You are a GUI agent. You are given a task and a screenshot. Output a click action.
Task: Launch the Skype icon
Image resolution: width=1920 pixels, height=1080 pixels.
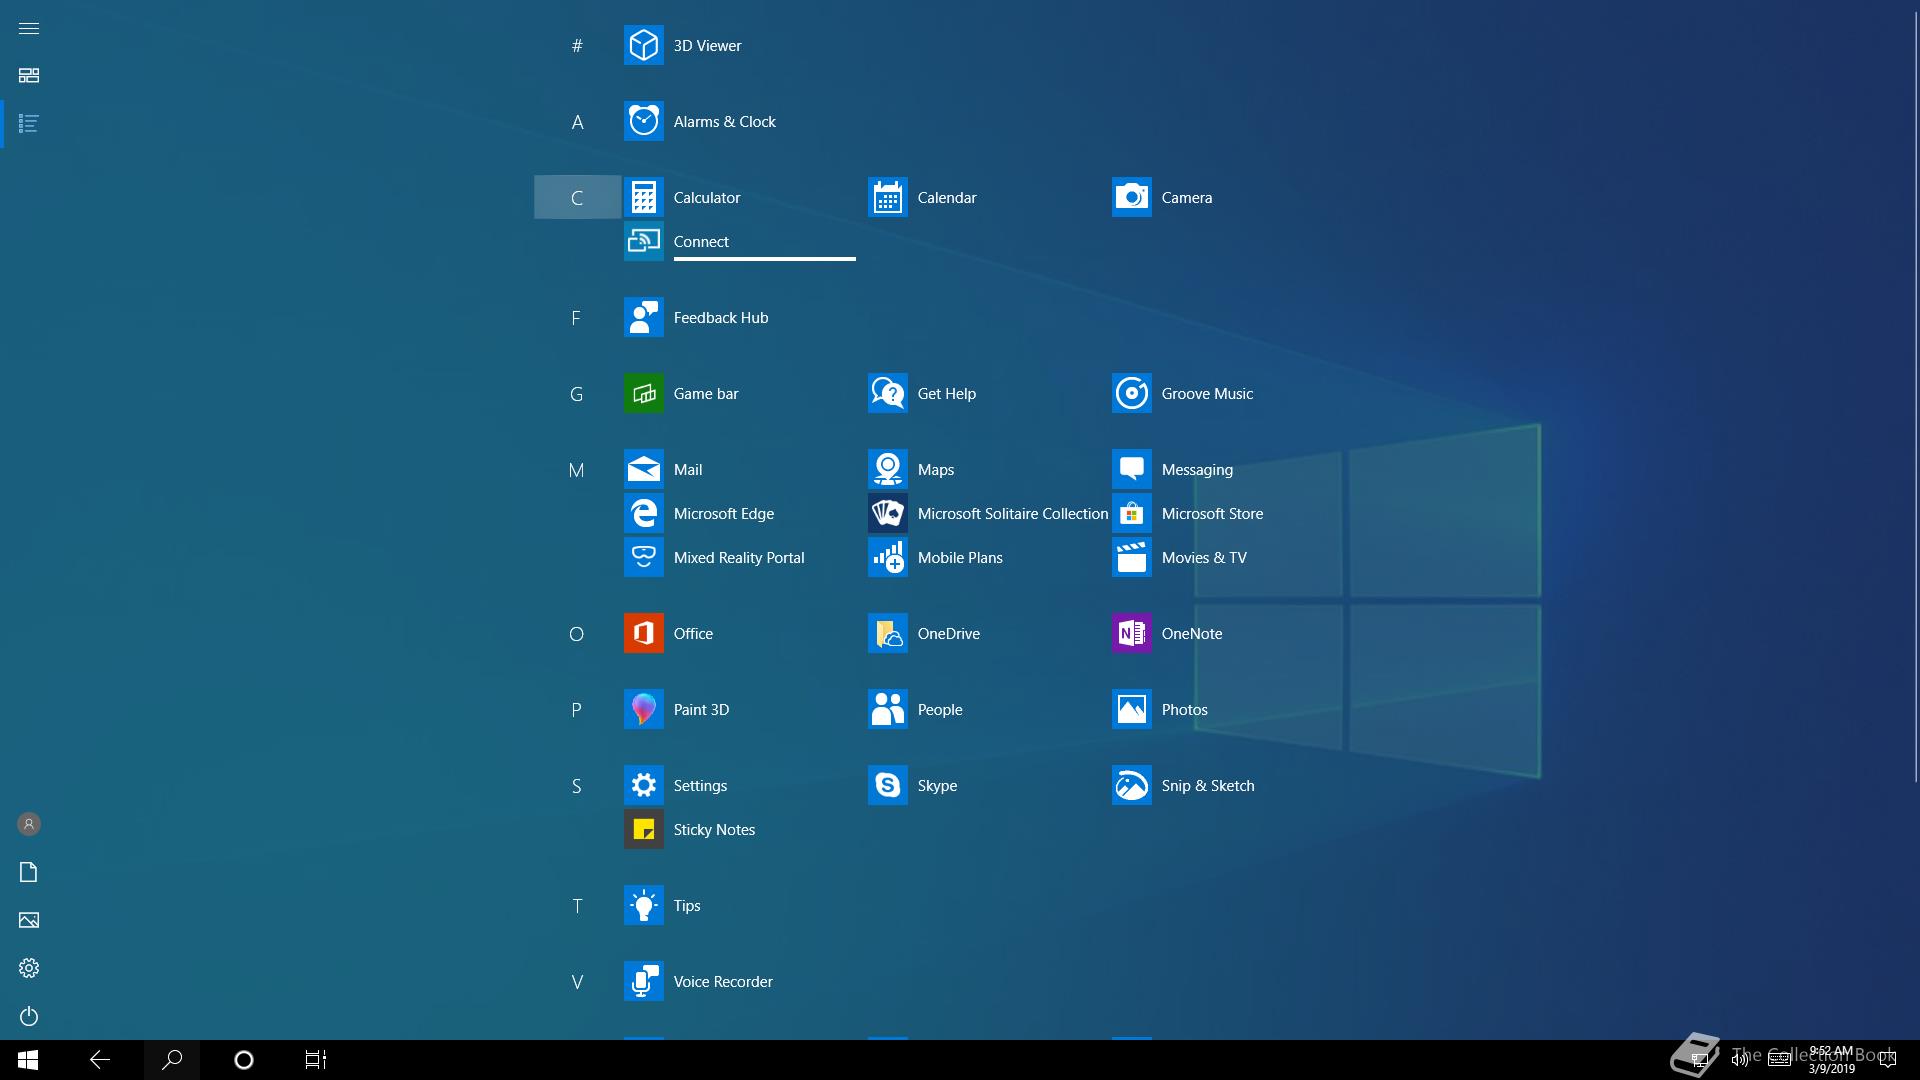[887, 785]
